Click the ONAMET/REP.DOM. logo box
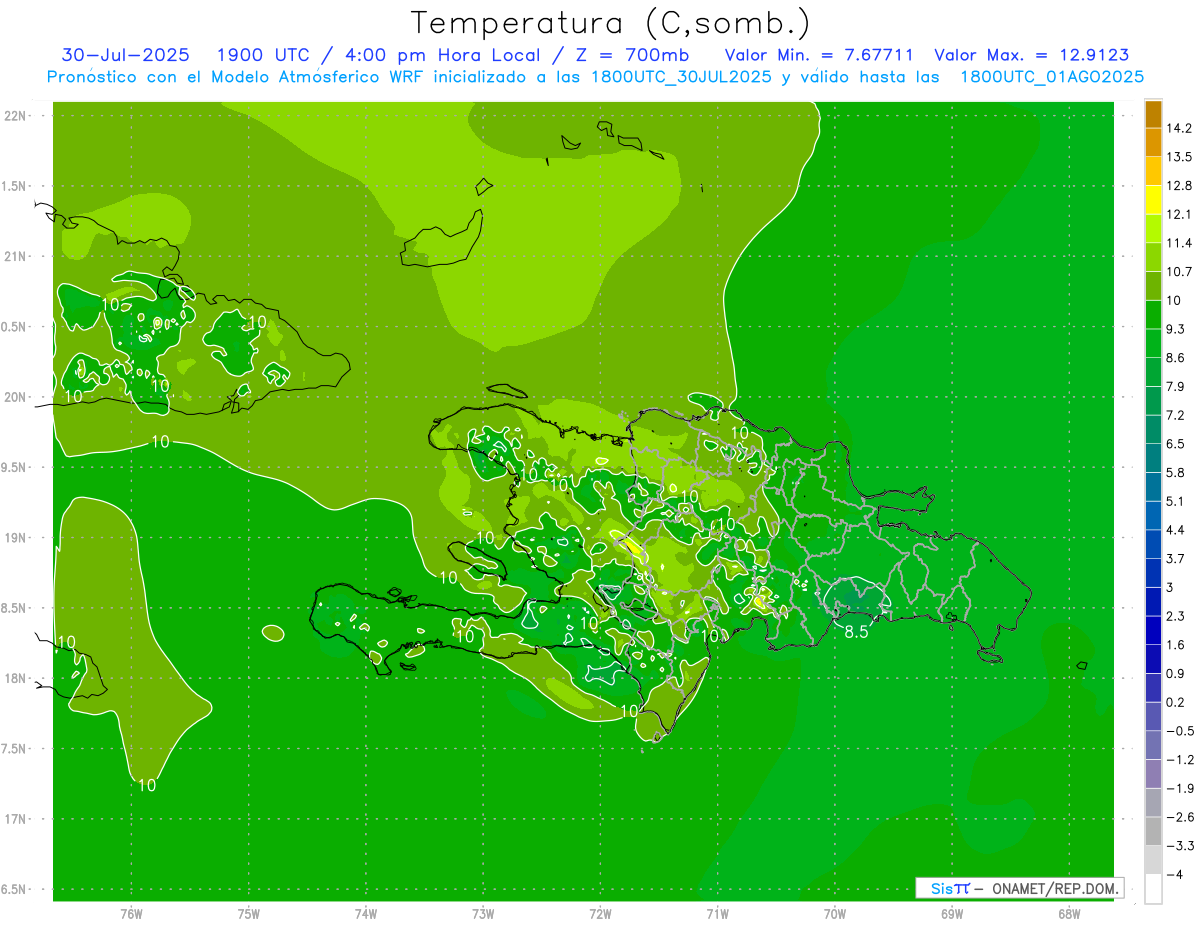 tap(1018, 888)
